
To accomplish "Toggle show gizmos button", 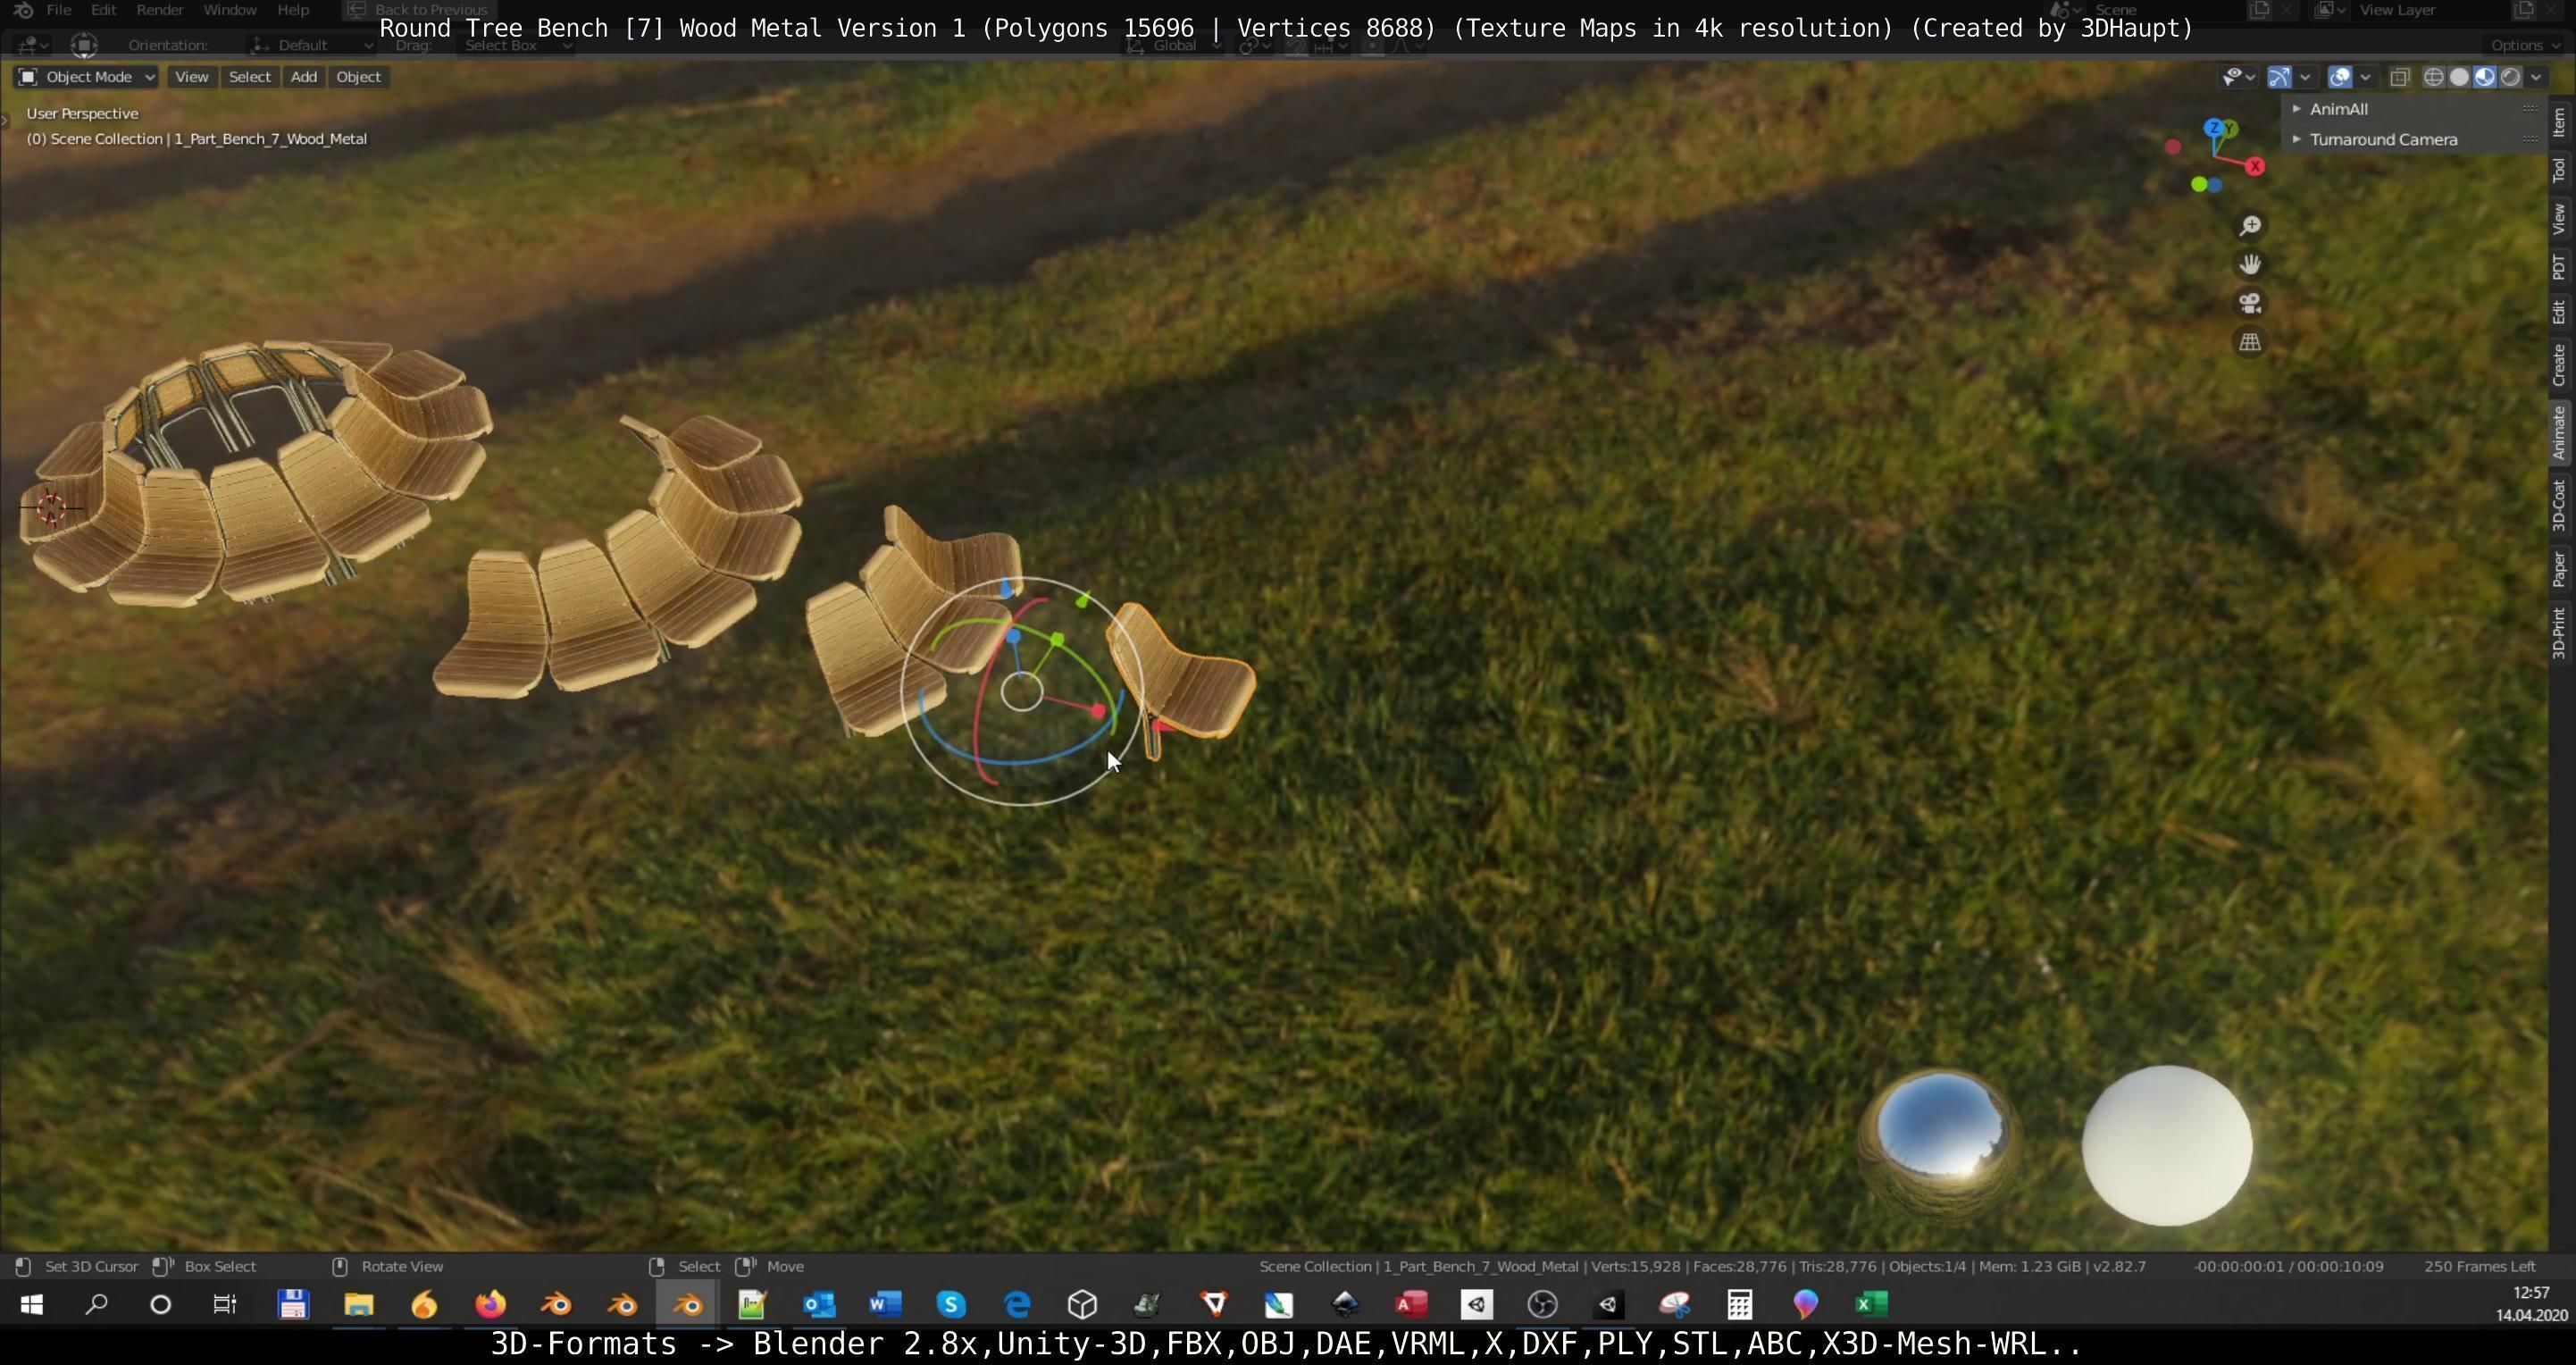I will [2279, 77].
